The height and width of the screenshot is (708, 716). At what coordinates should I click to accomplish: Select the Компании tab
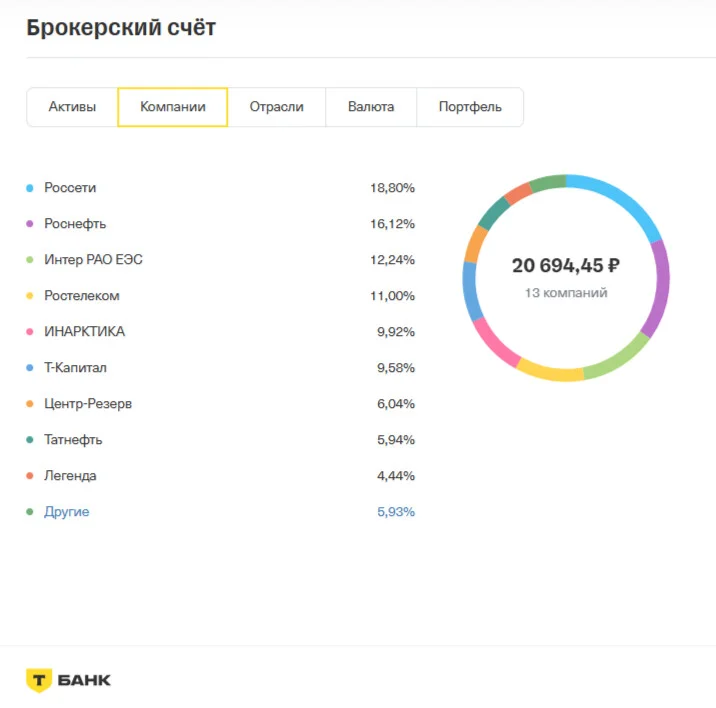point(173,107)
